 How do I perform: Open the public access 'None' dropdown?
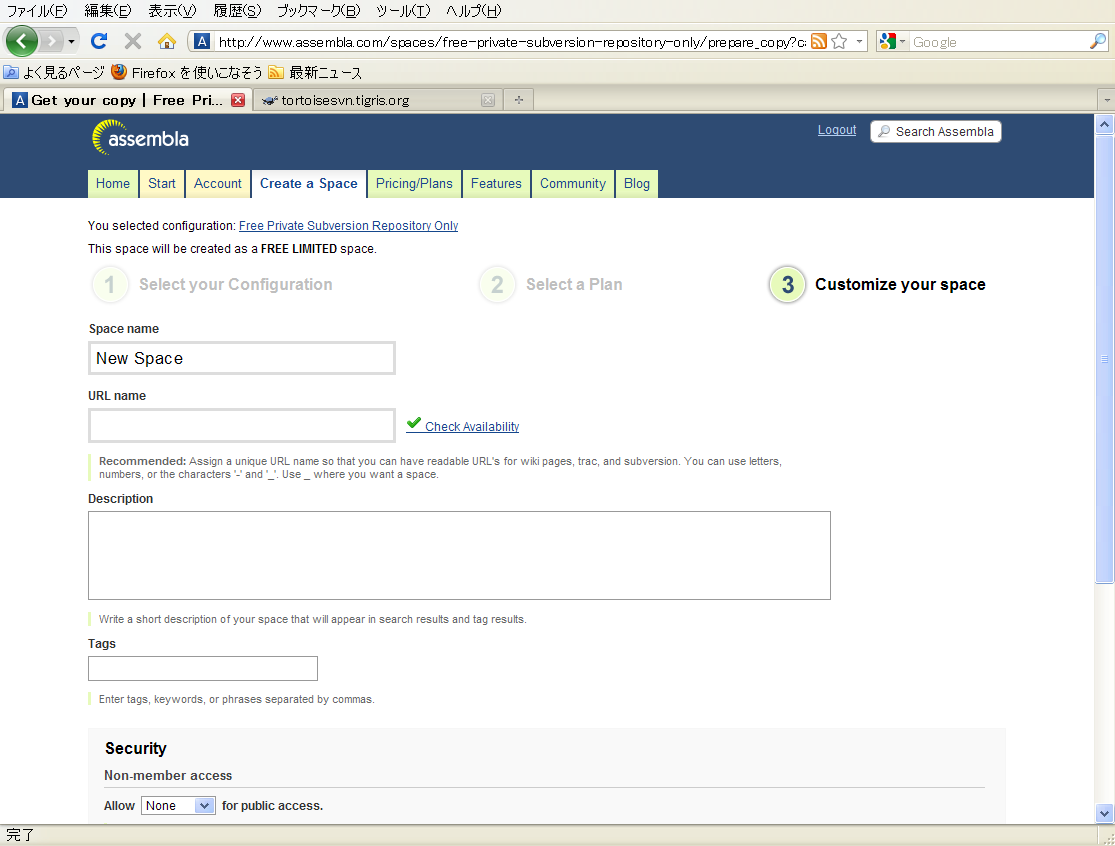pyautogui.click(x=178, y=805)
